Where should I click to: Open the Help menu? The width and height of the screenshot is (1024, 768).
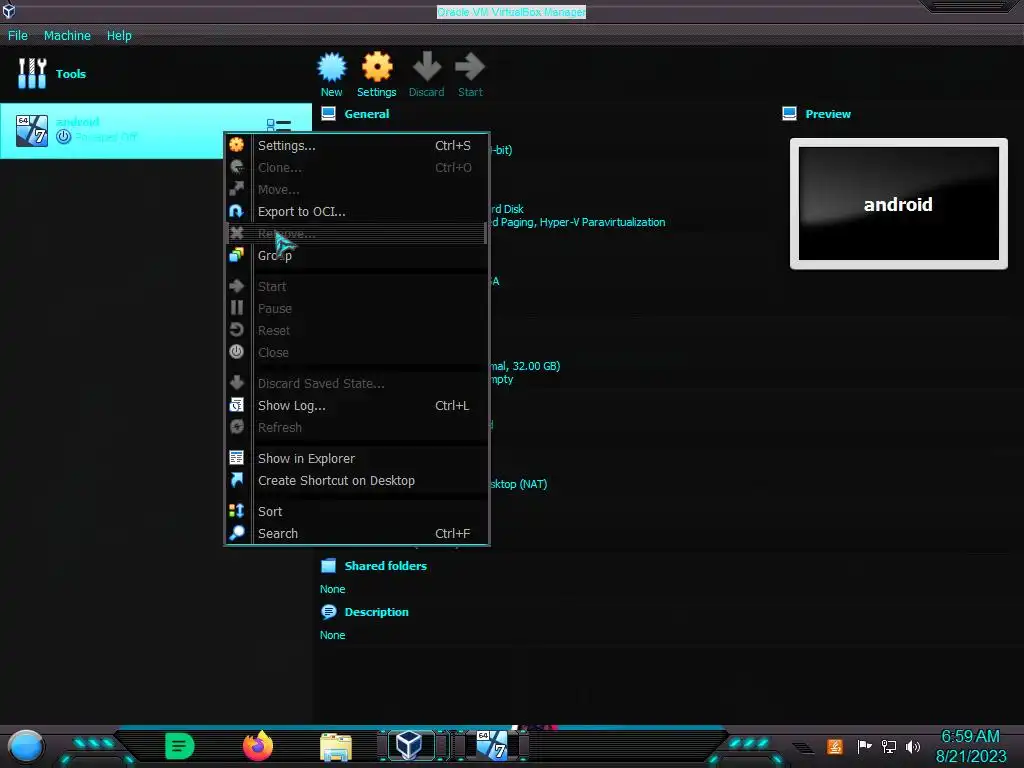tap(119, 35)
